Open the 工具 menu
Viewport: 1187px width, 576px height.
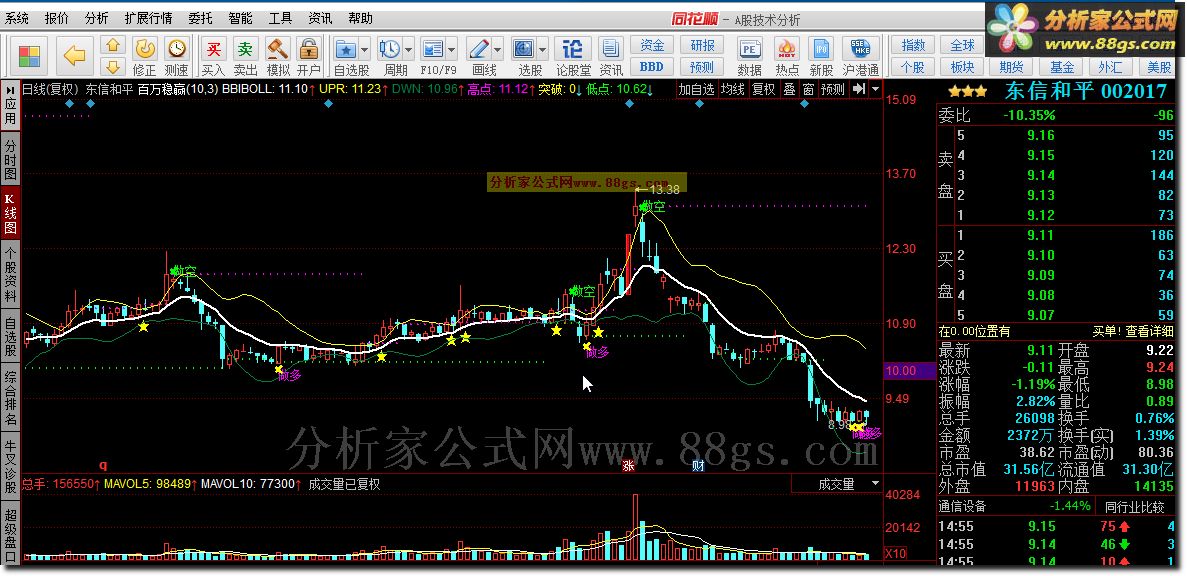[280, 18]
